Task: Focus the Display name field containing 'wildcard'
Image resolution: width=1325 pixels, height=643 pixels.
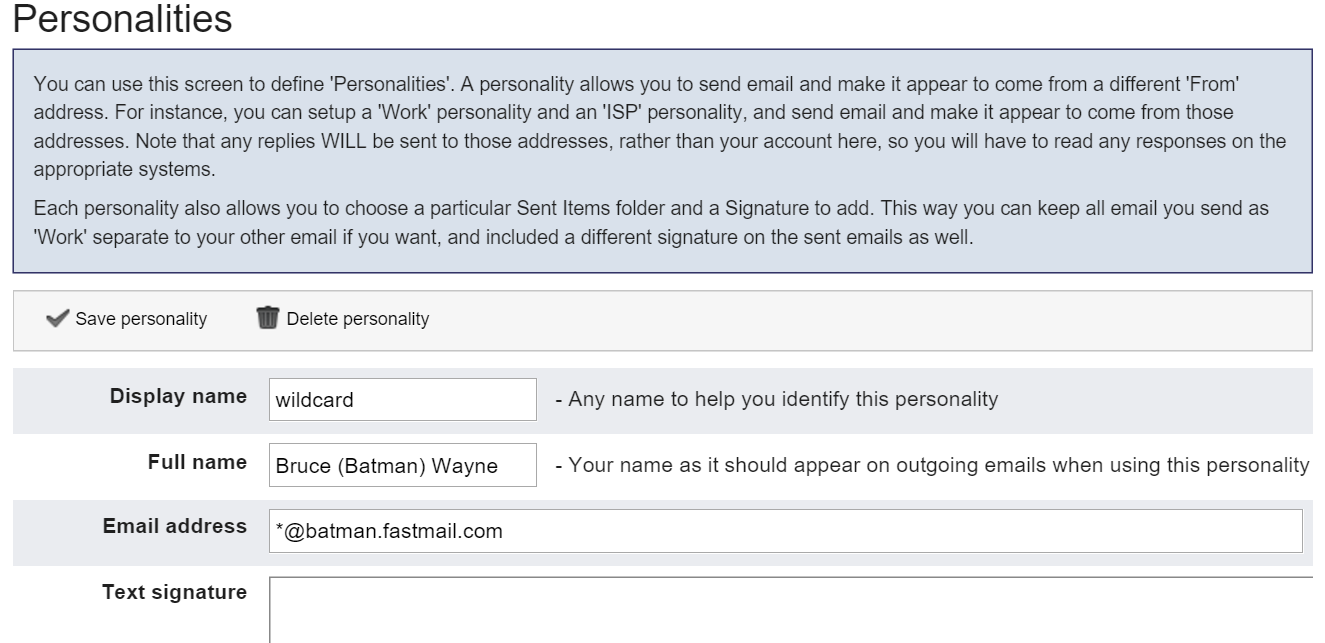Action: coord(403,400)
